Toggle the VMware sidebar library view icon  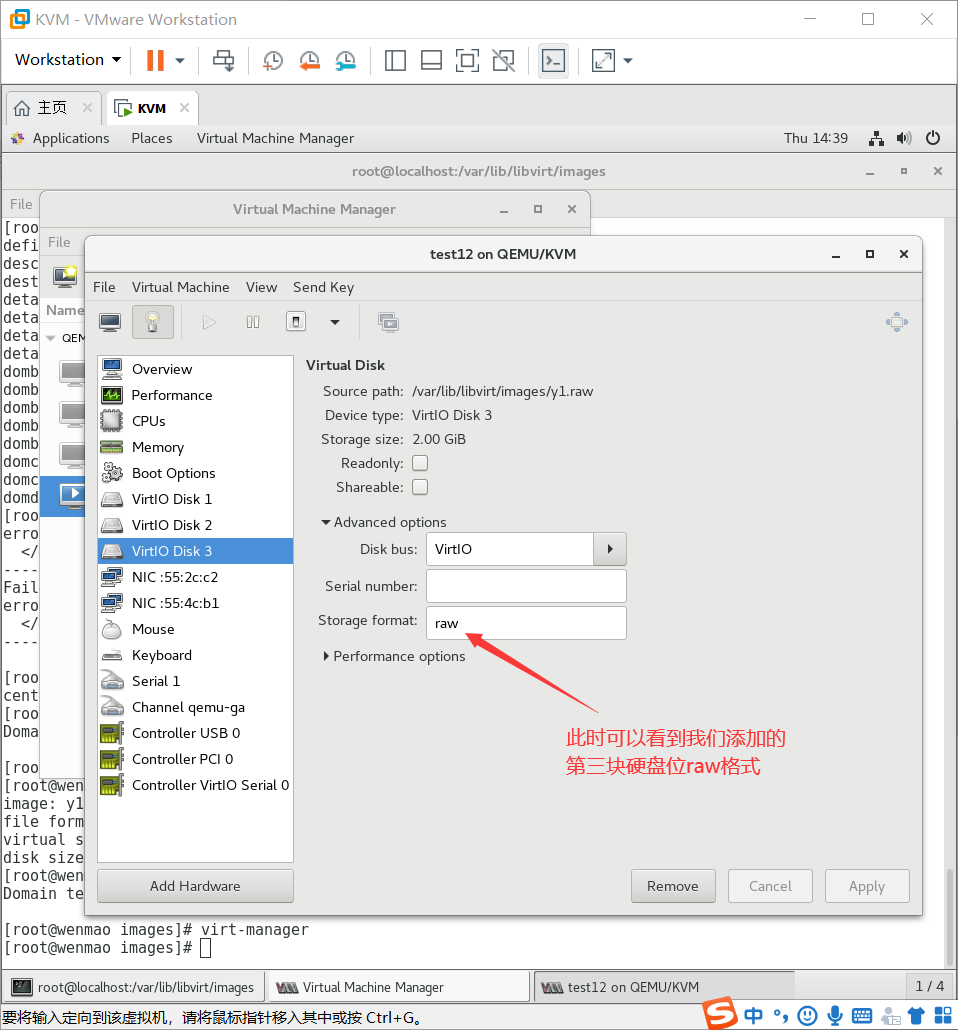tap(395, 60)
